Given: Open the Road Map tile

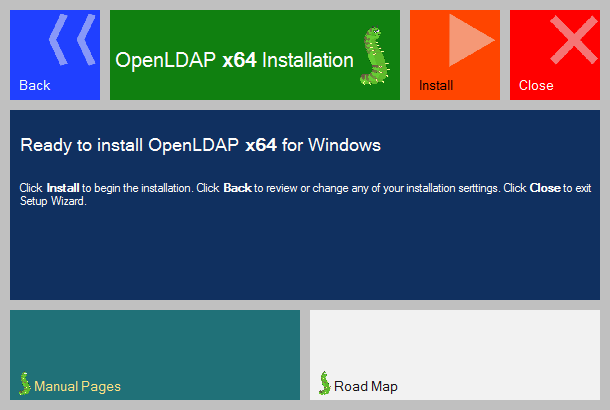Looking at the screenshot, I should 455,355.
